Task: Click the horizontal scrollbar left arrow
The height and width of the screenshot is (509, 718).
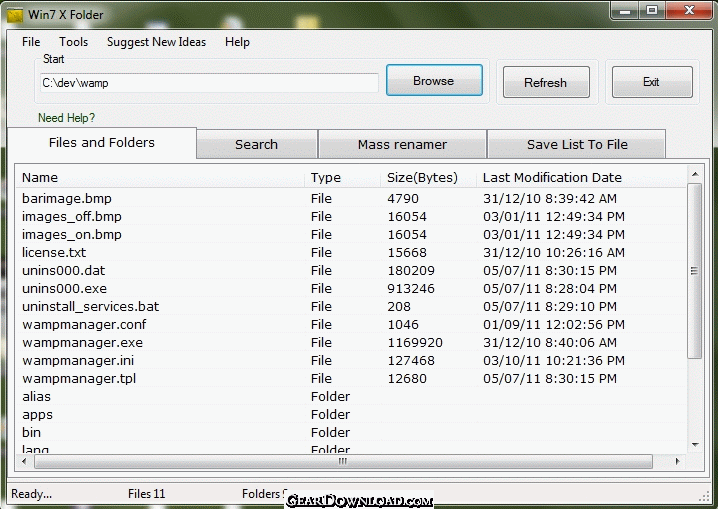Action: click(24, 461)
